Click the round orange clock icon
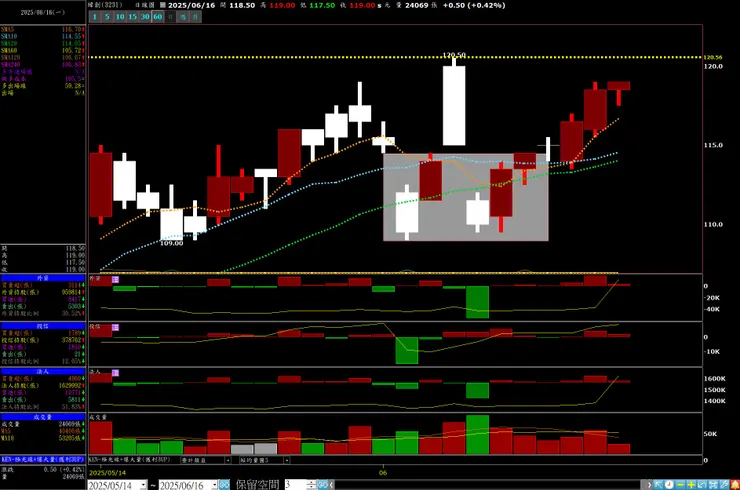Image resolution: width=740 pixels, height=490 pixels. tap(669, 485)
